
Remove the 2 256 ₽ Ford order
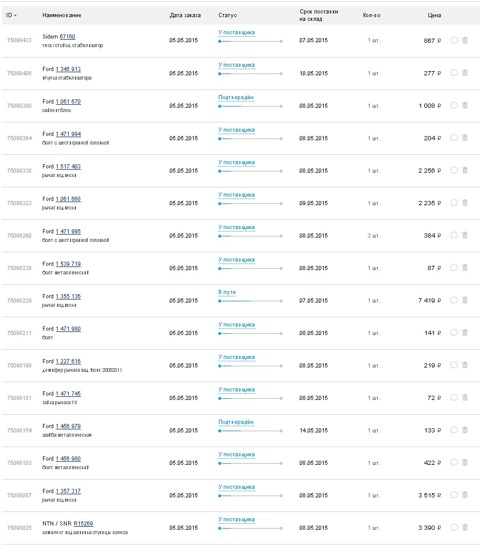click(x=465, y=170)
